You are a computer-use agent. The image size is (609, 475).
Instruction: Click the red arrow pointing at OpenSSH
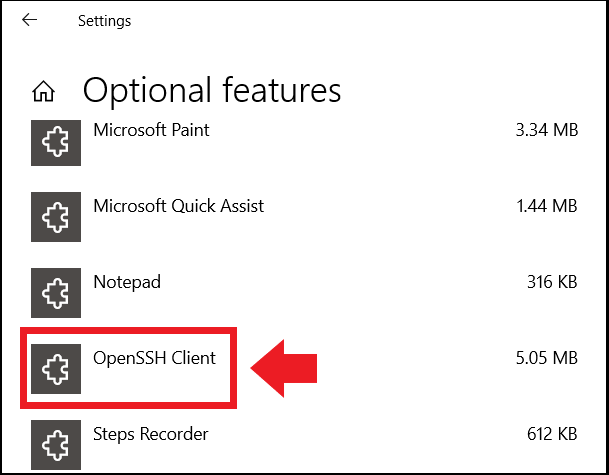tap(284, 367)
